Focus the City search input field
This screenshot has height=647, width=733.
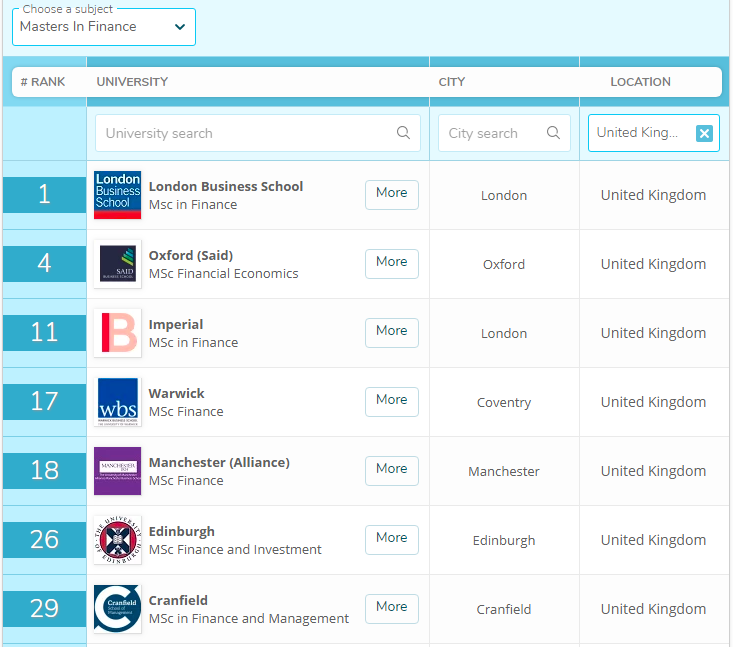[x=490, y=133]
